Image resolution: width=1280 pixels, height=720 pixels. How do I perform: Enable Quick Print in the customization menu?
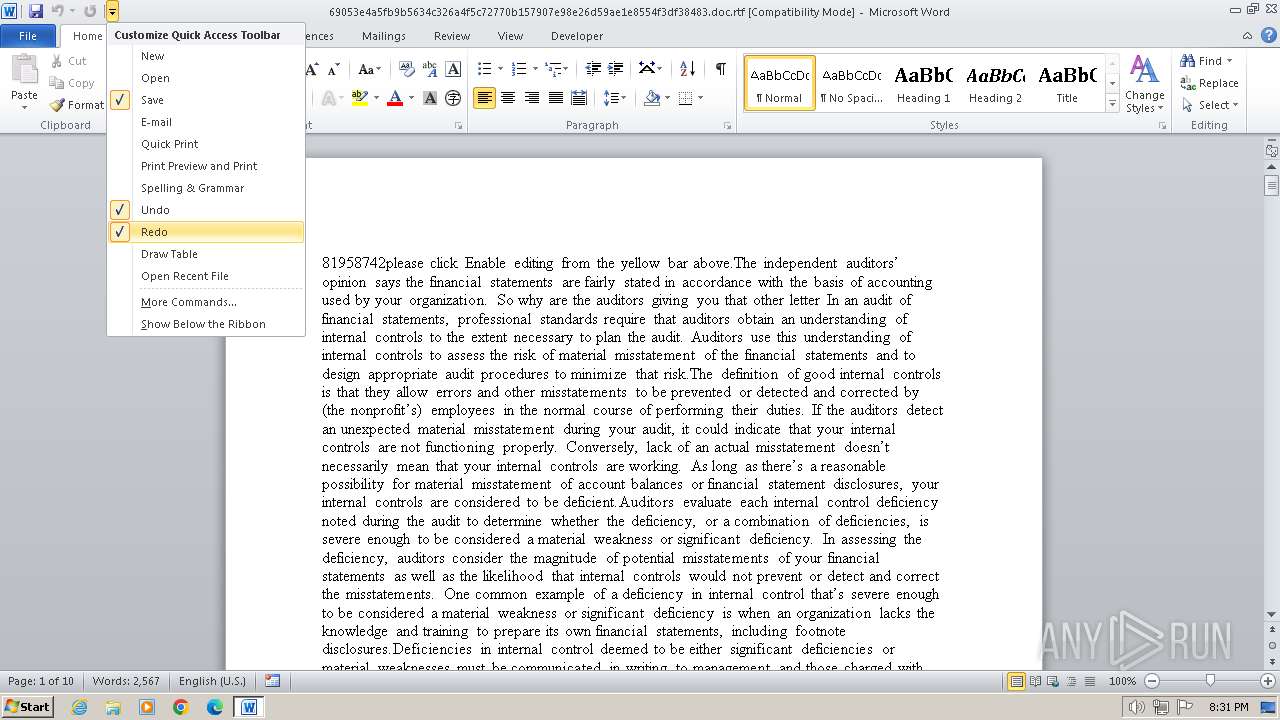click(x=205, y=144)
